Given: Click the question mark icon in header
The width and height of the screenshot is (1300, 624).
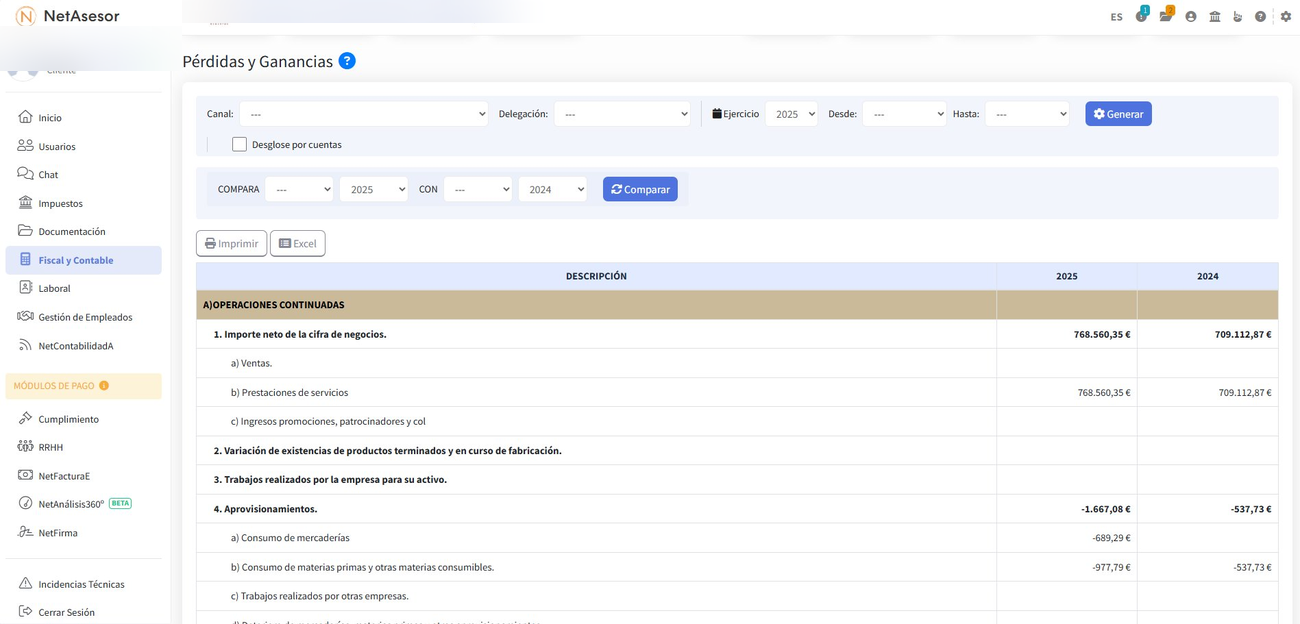Looking at the screenshot, I should [x=1260, y=16].
